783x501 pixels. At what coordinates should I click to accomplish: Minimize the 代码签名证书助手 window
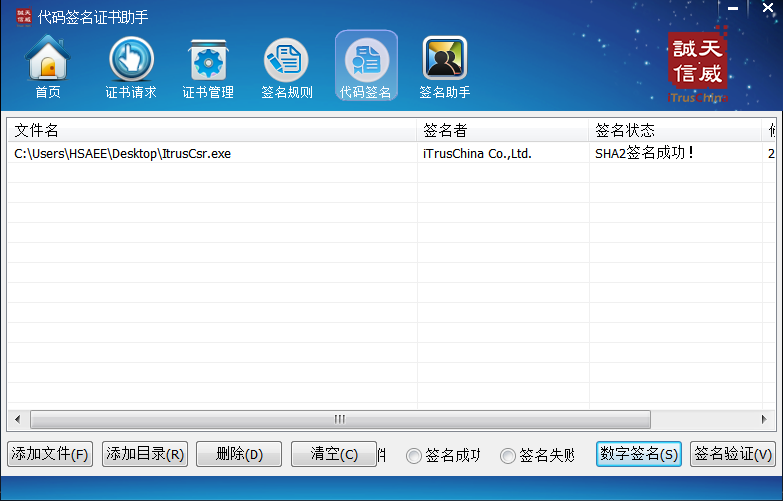(733, 8)
